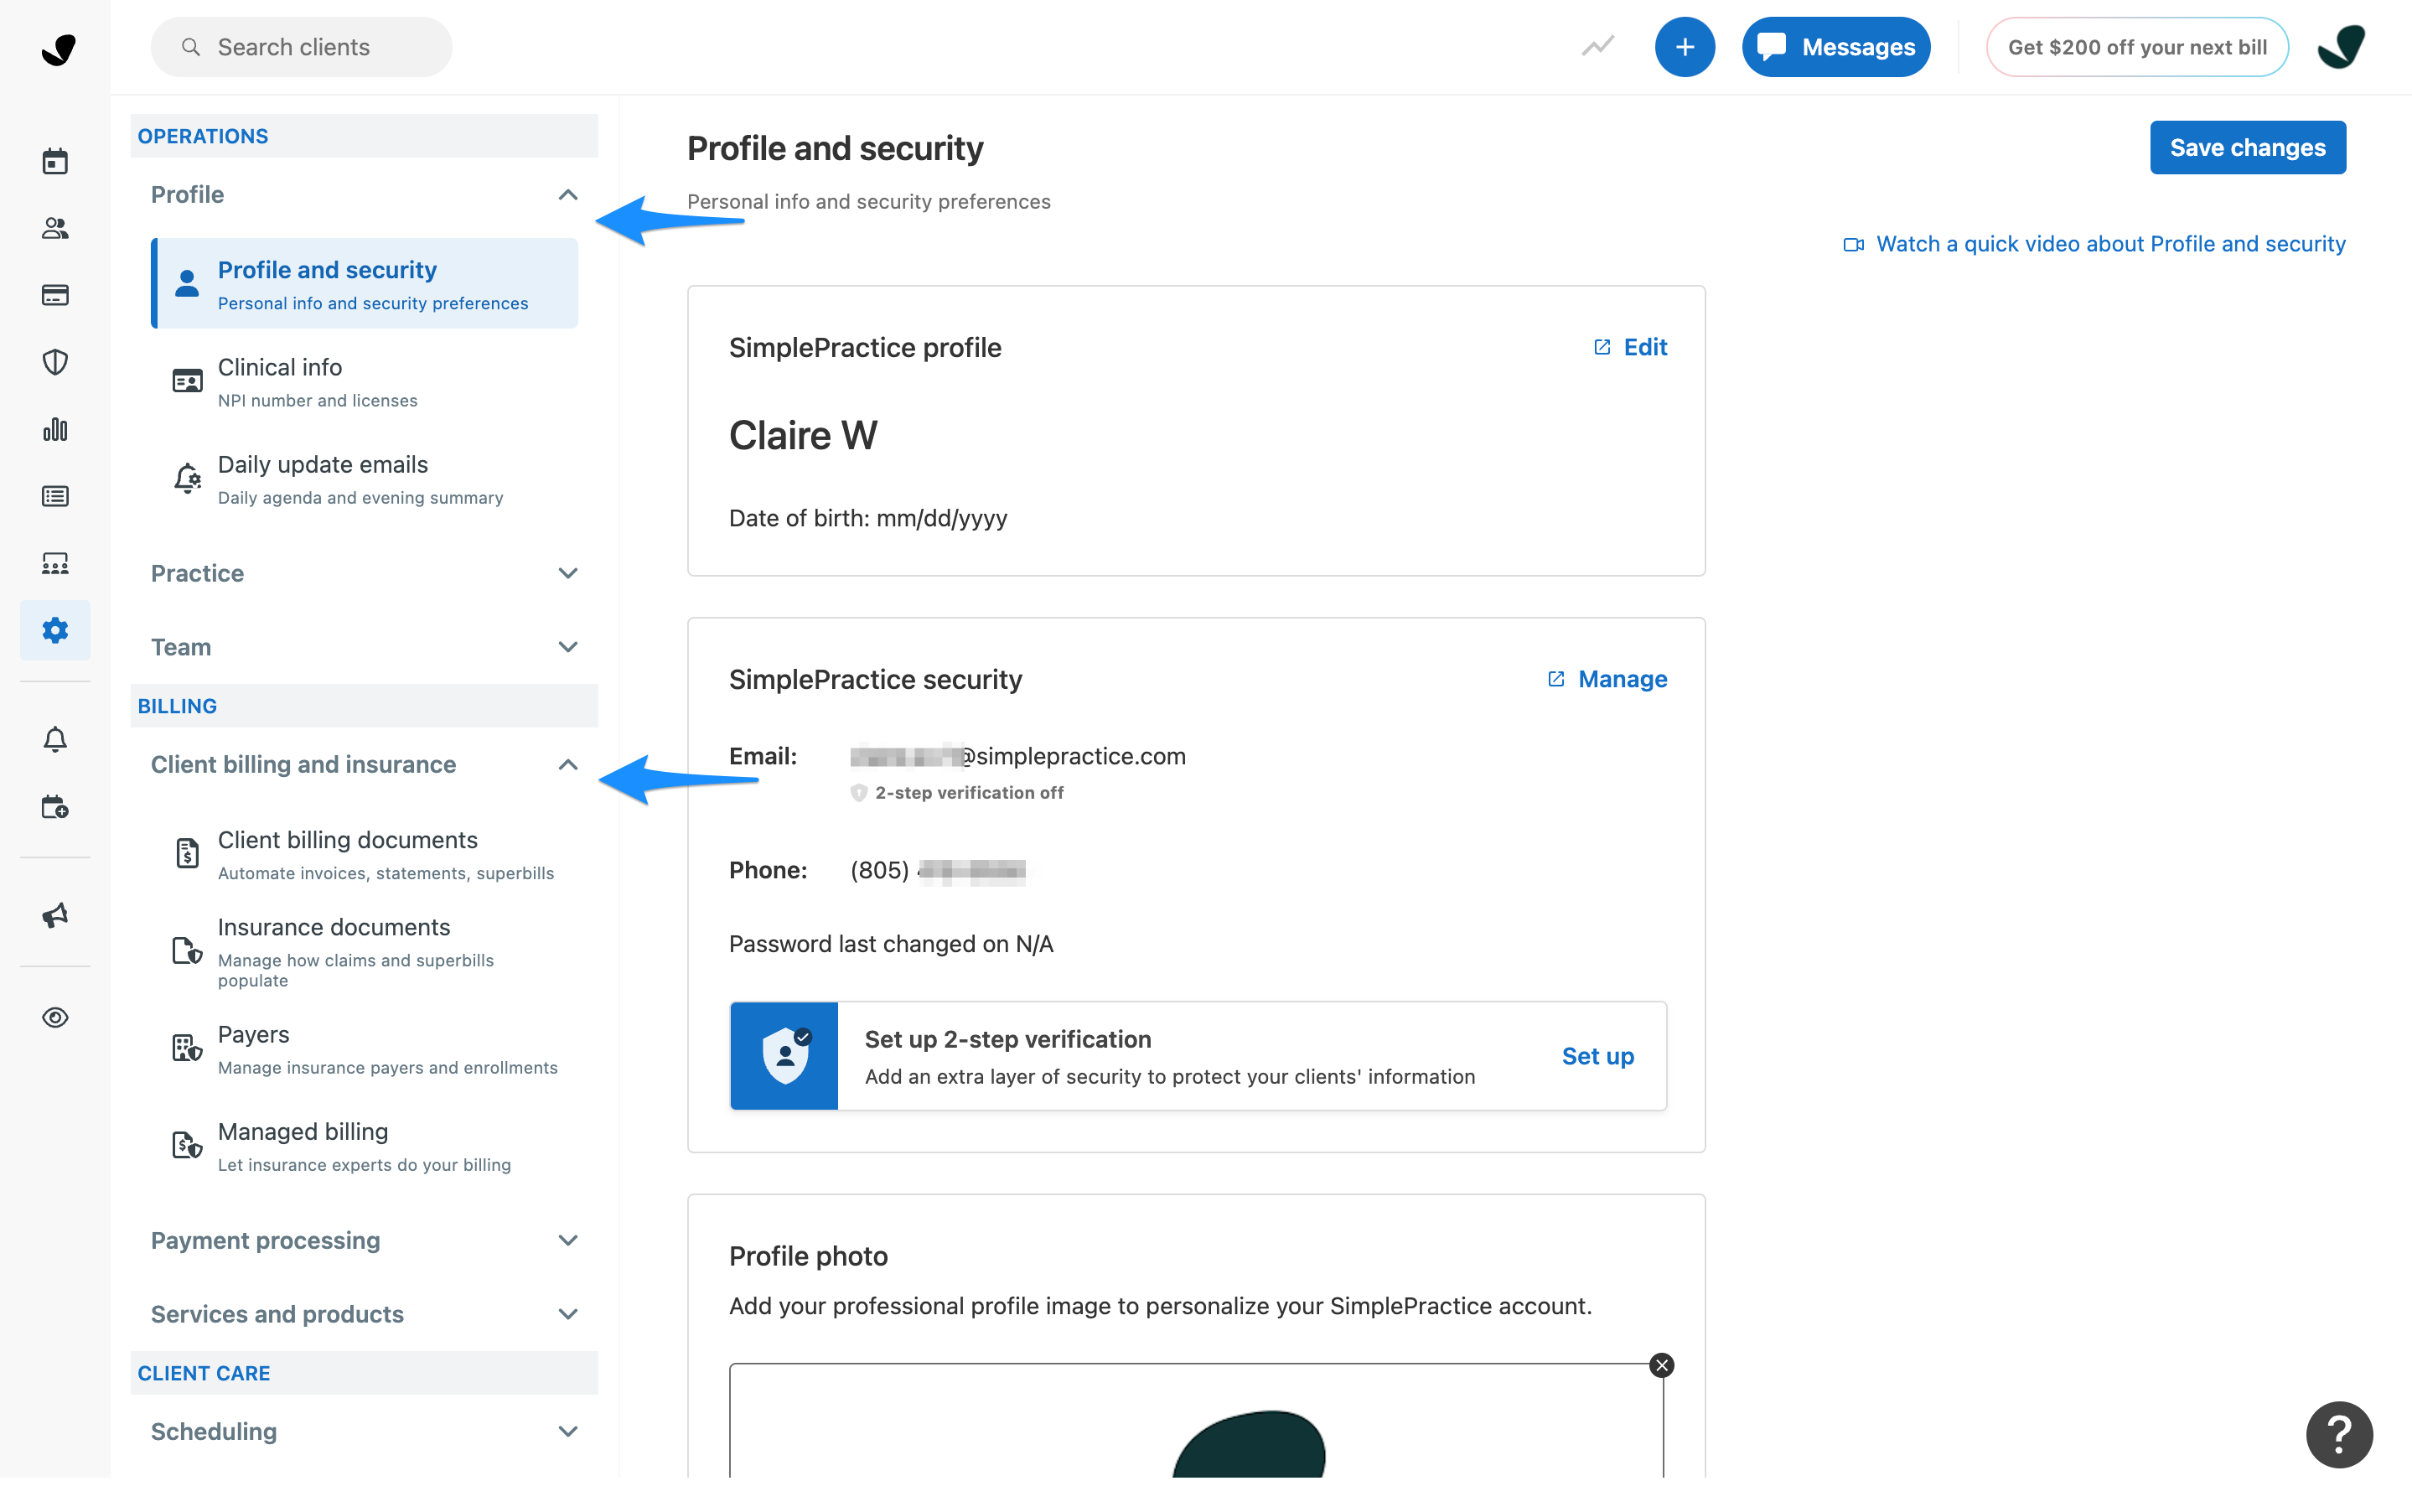Open Managed billing settings
The height and width of the screenshot is (1512, 2412).
coord(364,1146)
